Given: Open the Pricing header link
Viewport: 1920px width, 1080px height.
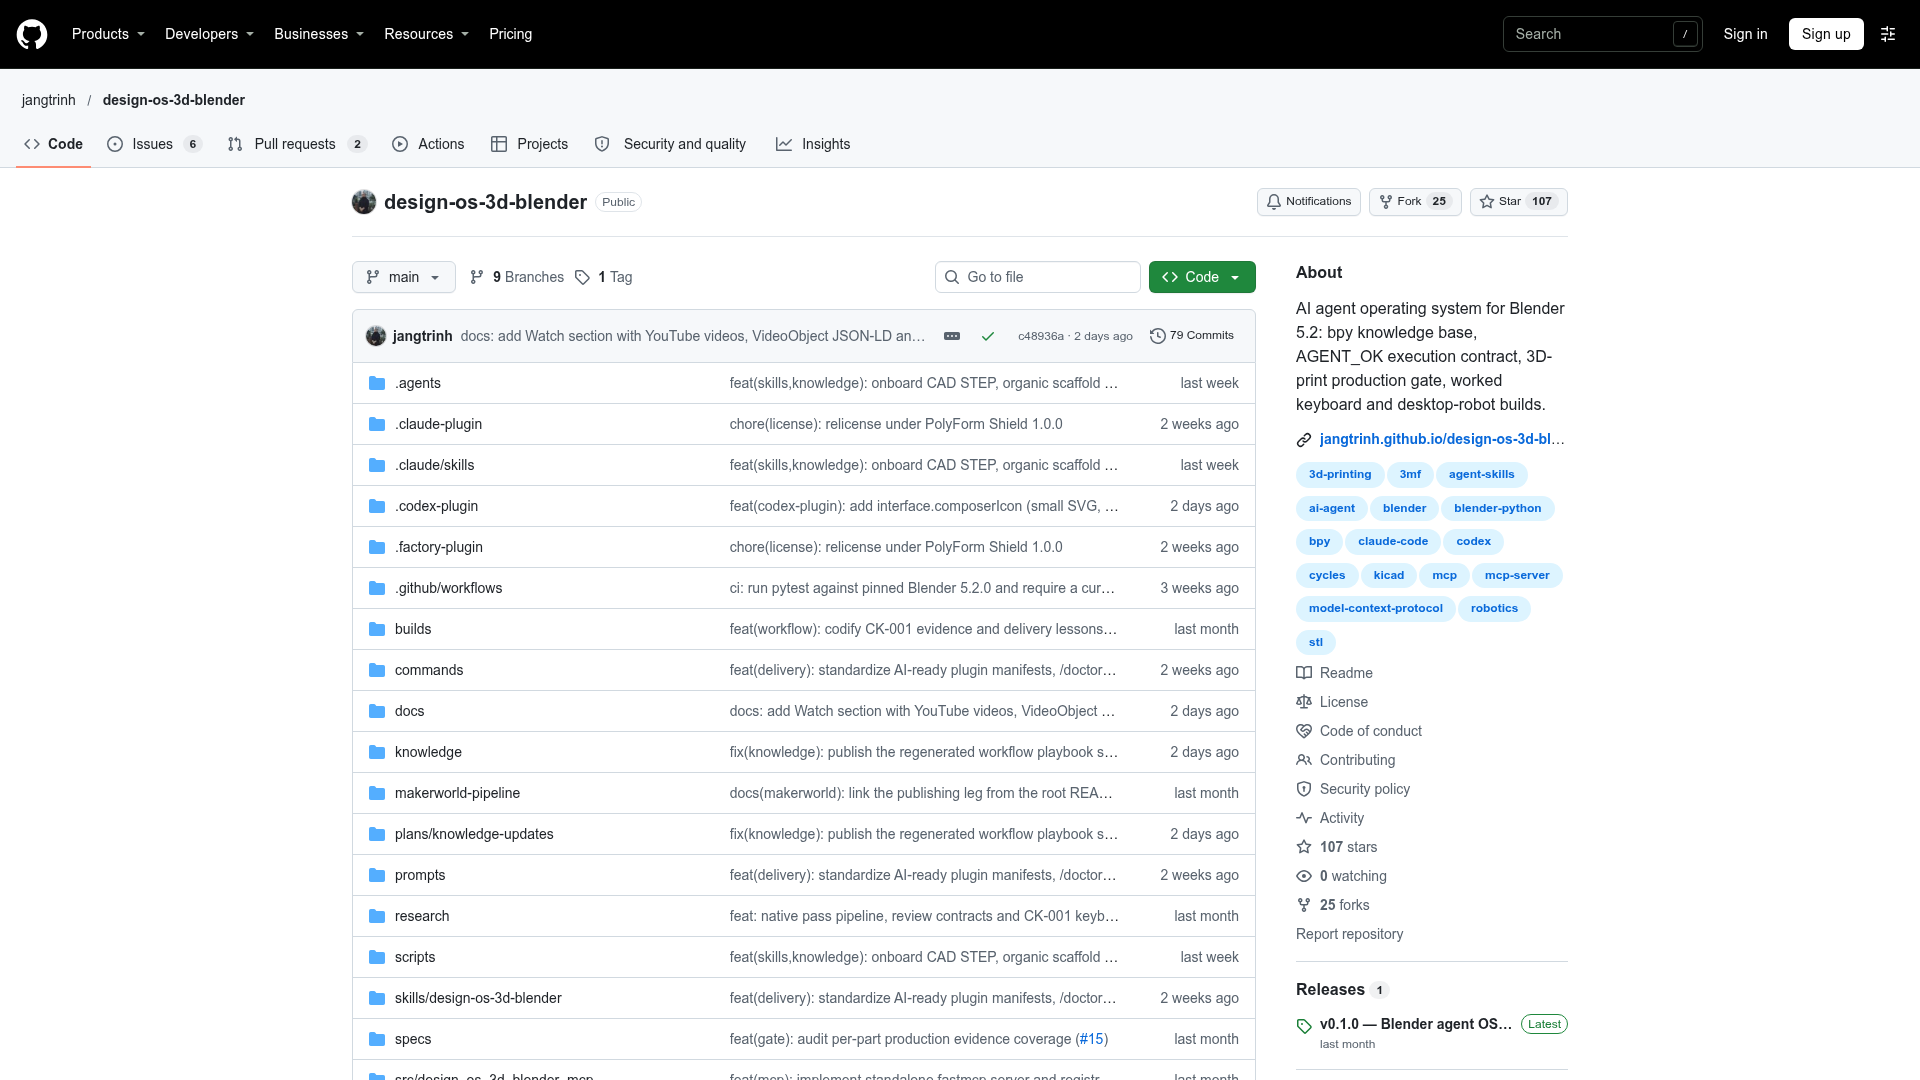Looking at the screenshot, I should click(x=510, y=34).
